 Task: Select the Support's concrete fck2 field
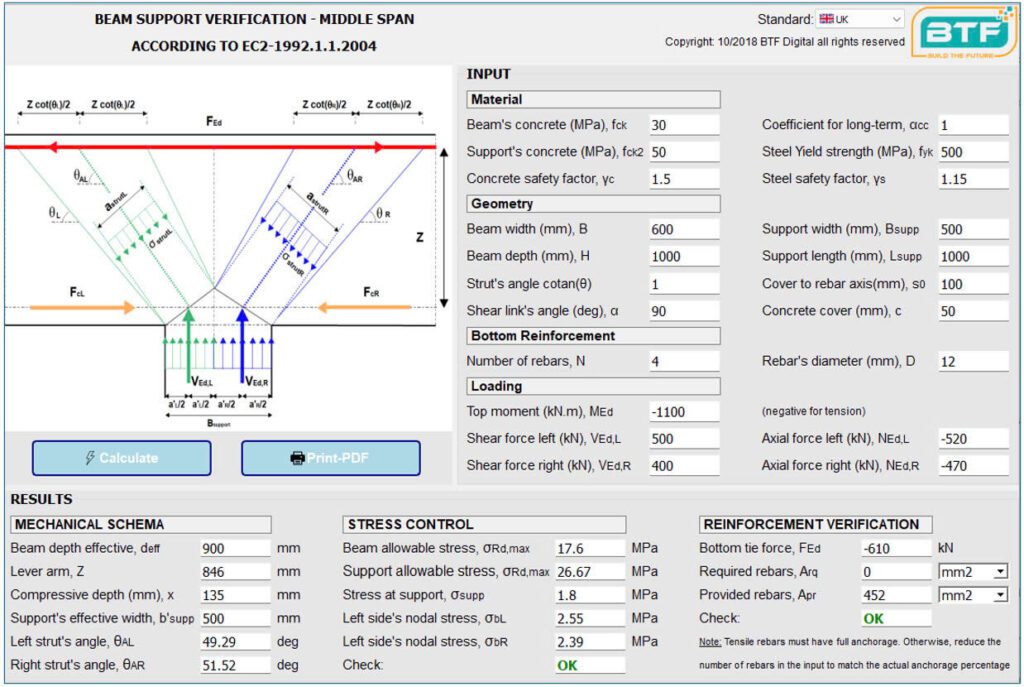683,152
